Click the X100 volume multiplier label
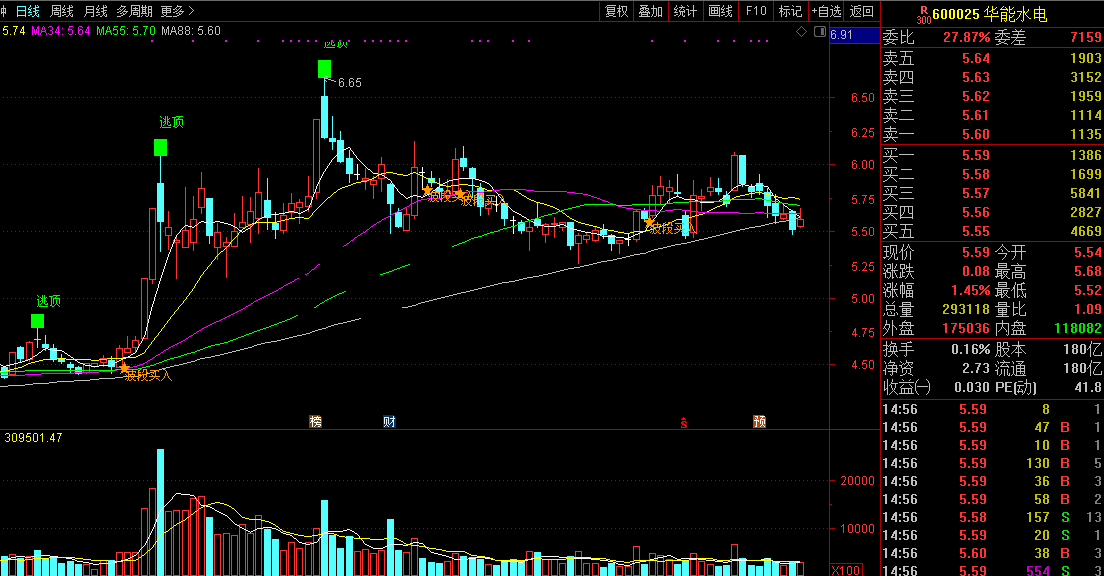 pyautogui.click(x=846, y=570)
